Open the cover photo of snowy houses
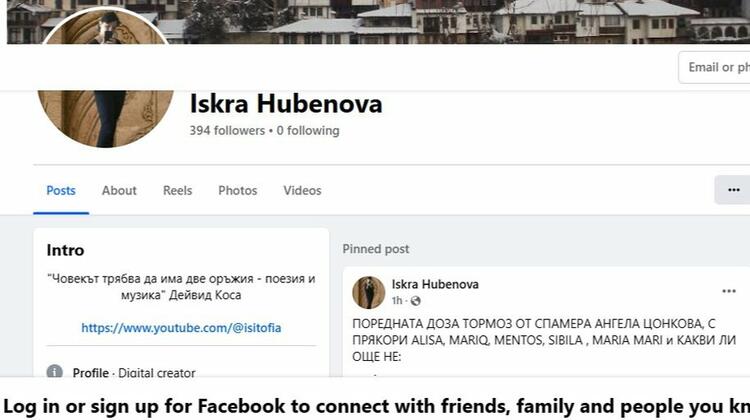 430,22
